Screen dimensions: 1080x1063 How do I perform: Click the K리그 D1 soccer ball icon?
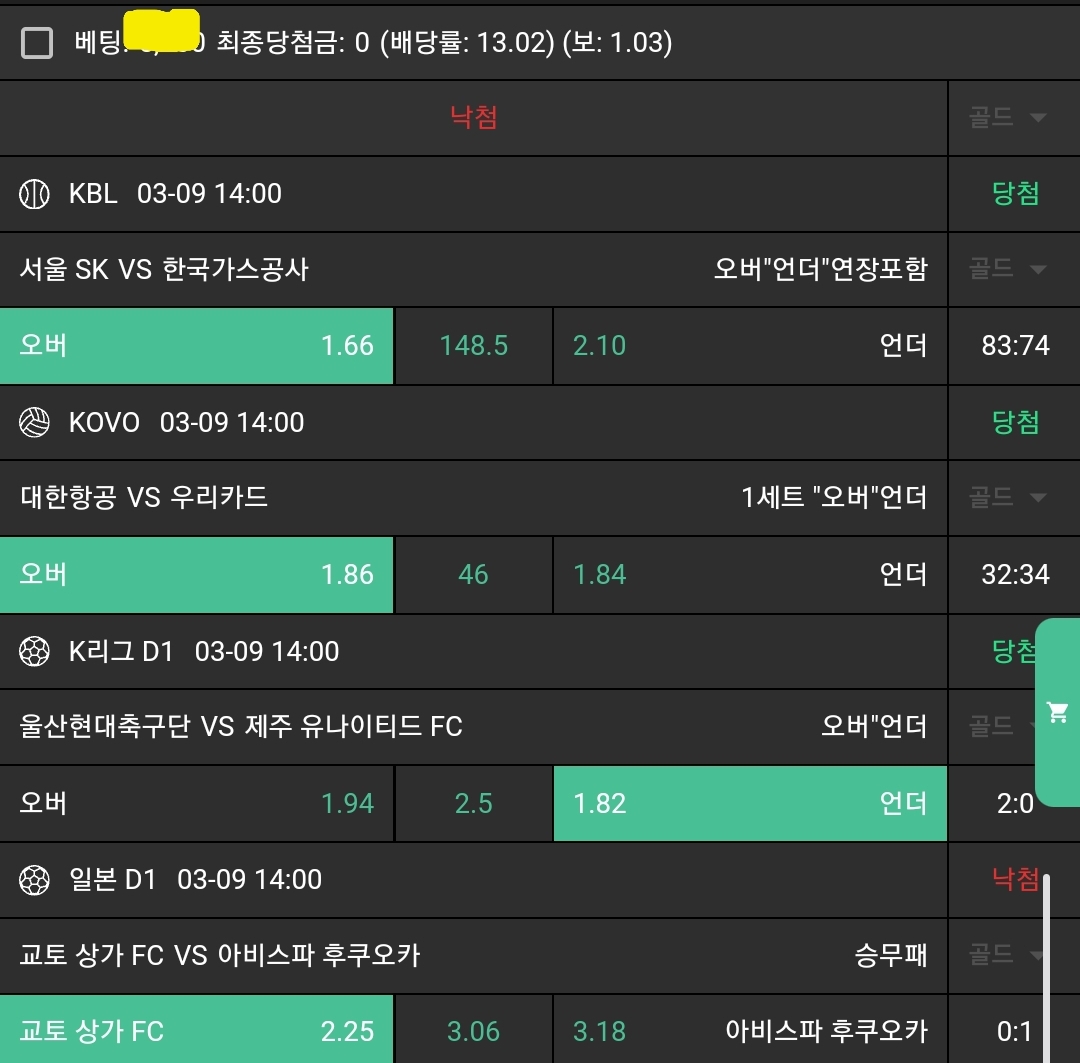[34, 652]
